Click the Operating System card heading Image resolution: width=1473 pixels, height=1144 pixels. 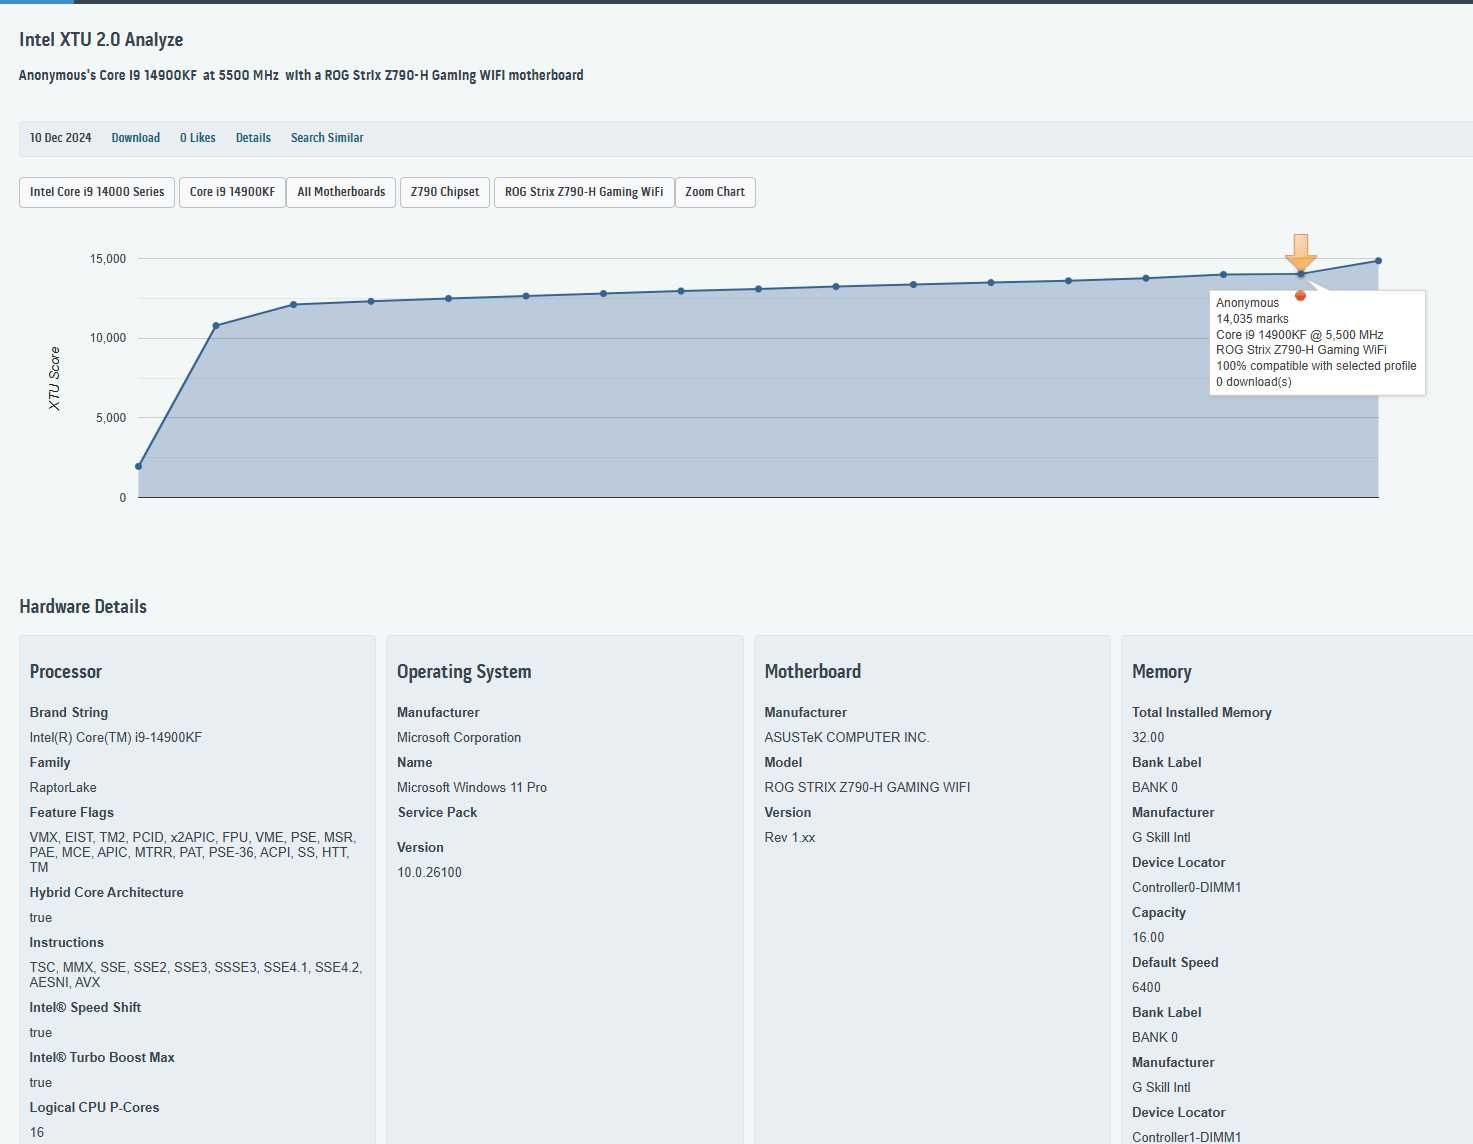(464, 672)
